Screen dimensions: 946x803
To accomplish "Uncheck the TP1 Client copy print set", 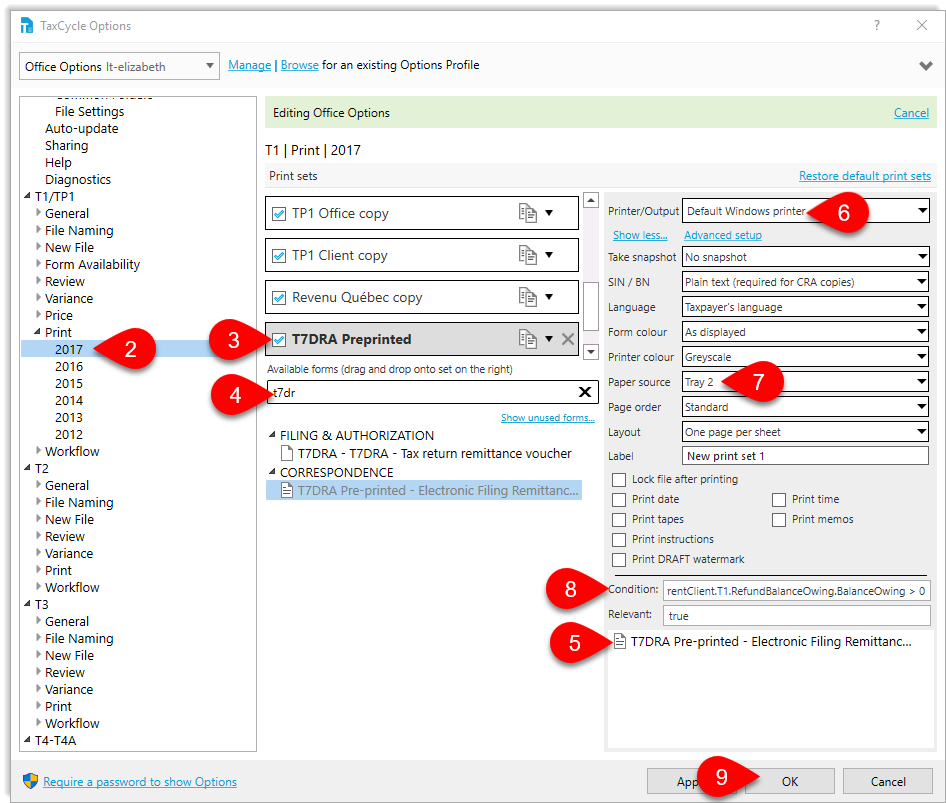I will pos(279,256).
